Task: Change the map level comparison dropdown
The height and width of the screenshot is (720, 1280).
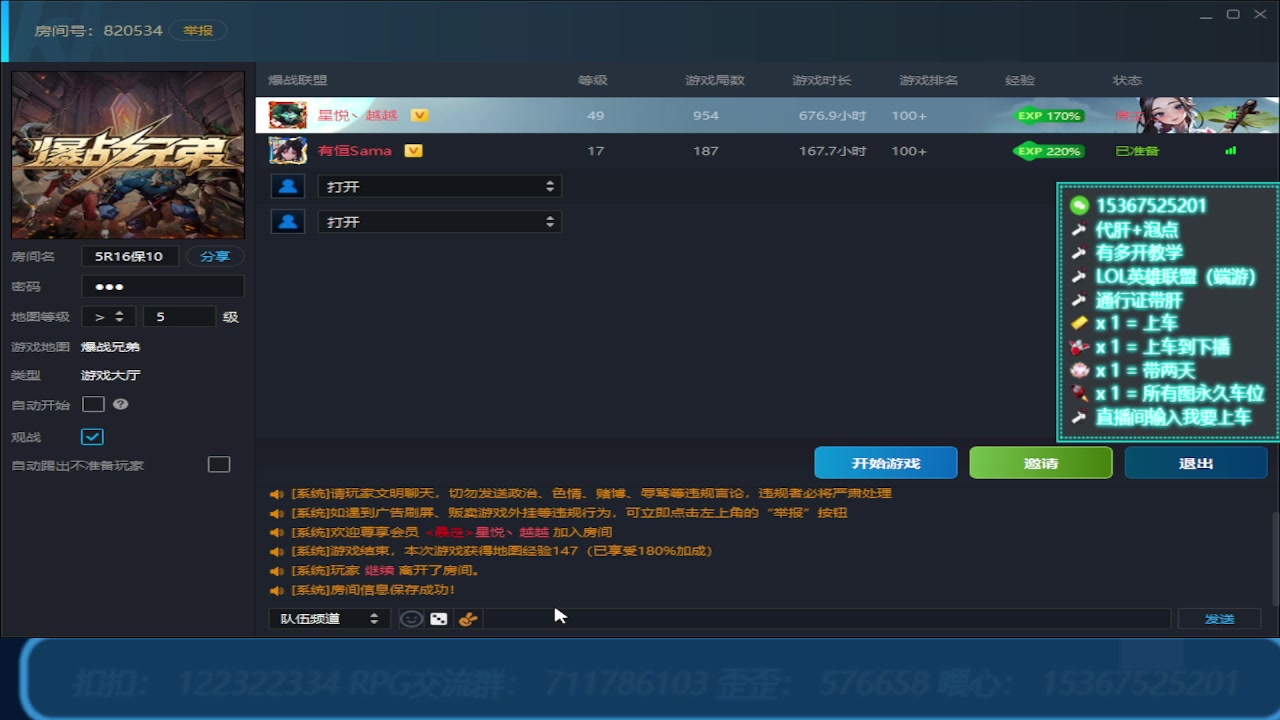Action: pyautogui.click(x=109, y=317)
